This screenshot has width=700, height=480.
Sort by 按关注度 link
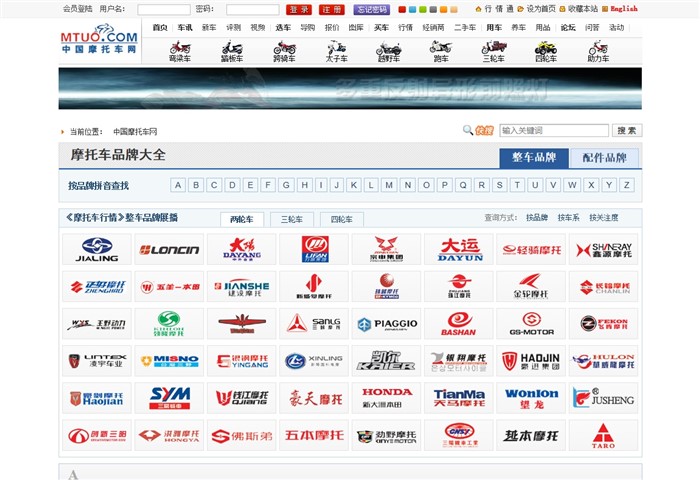click(x=604, y=217)
